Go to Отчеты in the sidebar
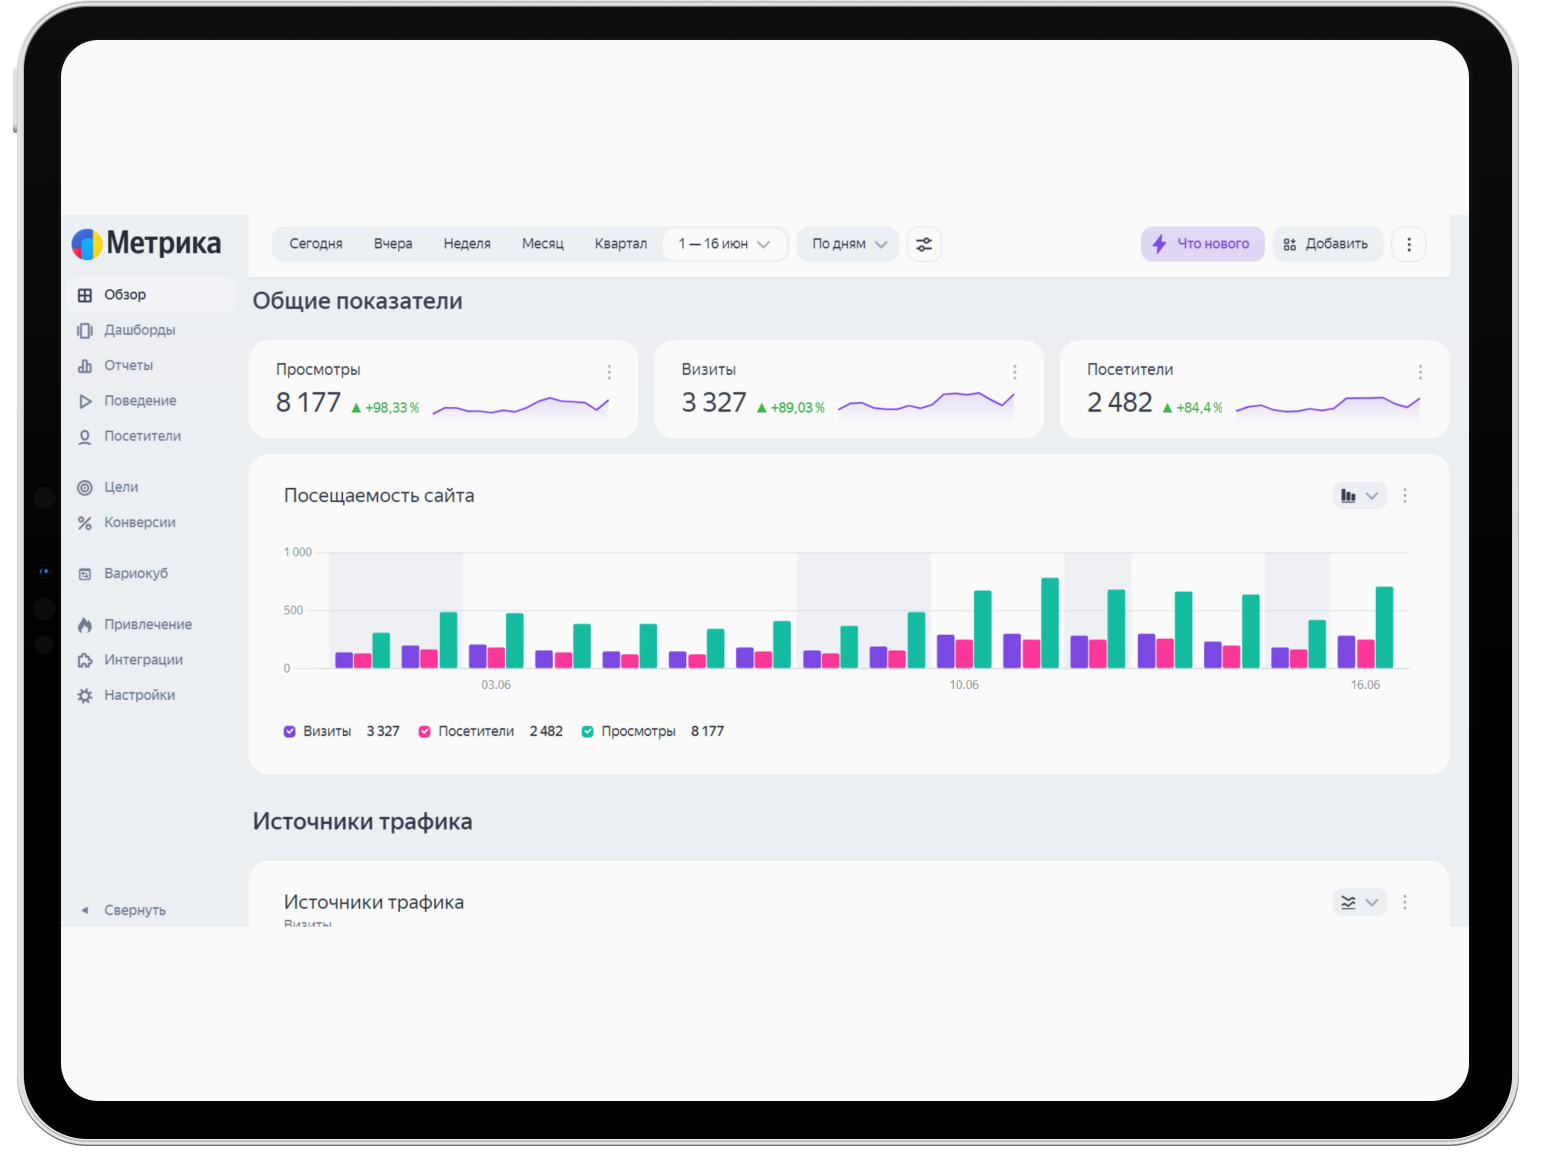The width and height of the screenshot is (1543, 1153). click(x=128, y=365)
